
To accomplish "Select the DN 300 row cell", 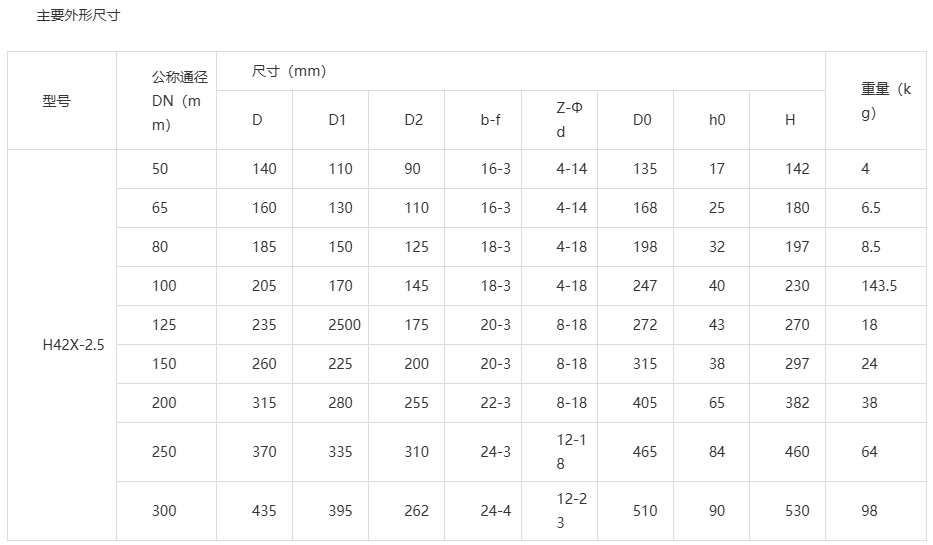I will (x=167, y=511).
